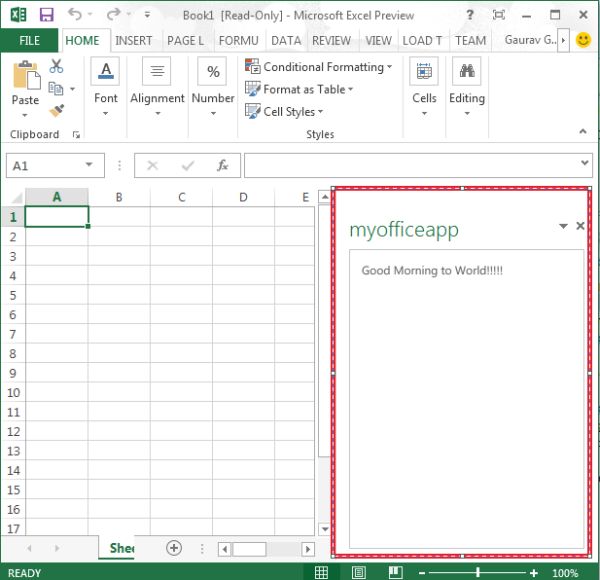The height and width of the screenshot is (580, 600).
Task: Click the zoom out minus button
Action: click(x=422, y=573)
